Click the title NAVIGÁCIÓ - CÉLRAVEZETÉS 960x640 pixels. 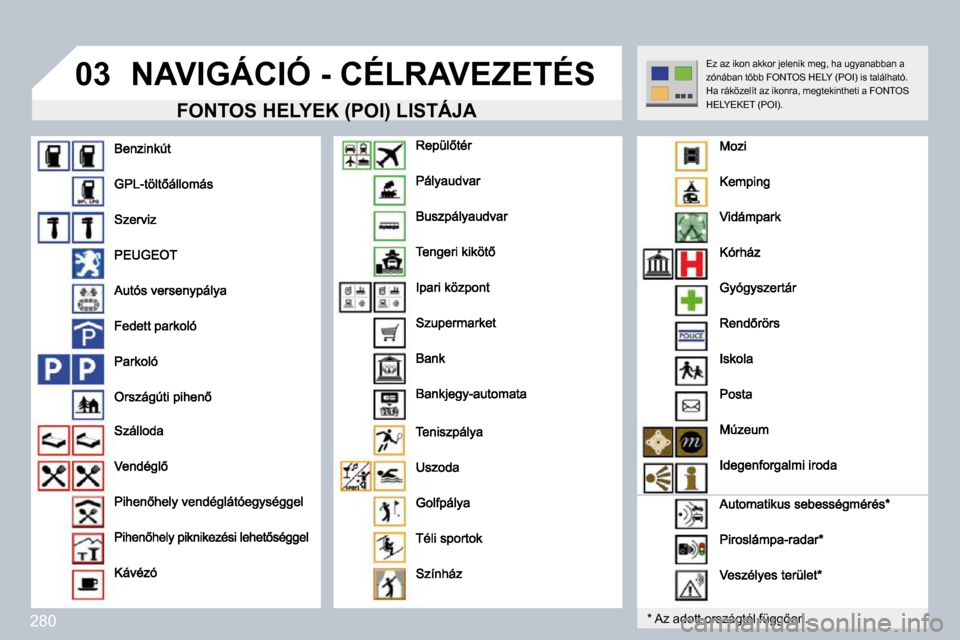[363, 73]
